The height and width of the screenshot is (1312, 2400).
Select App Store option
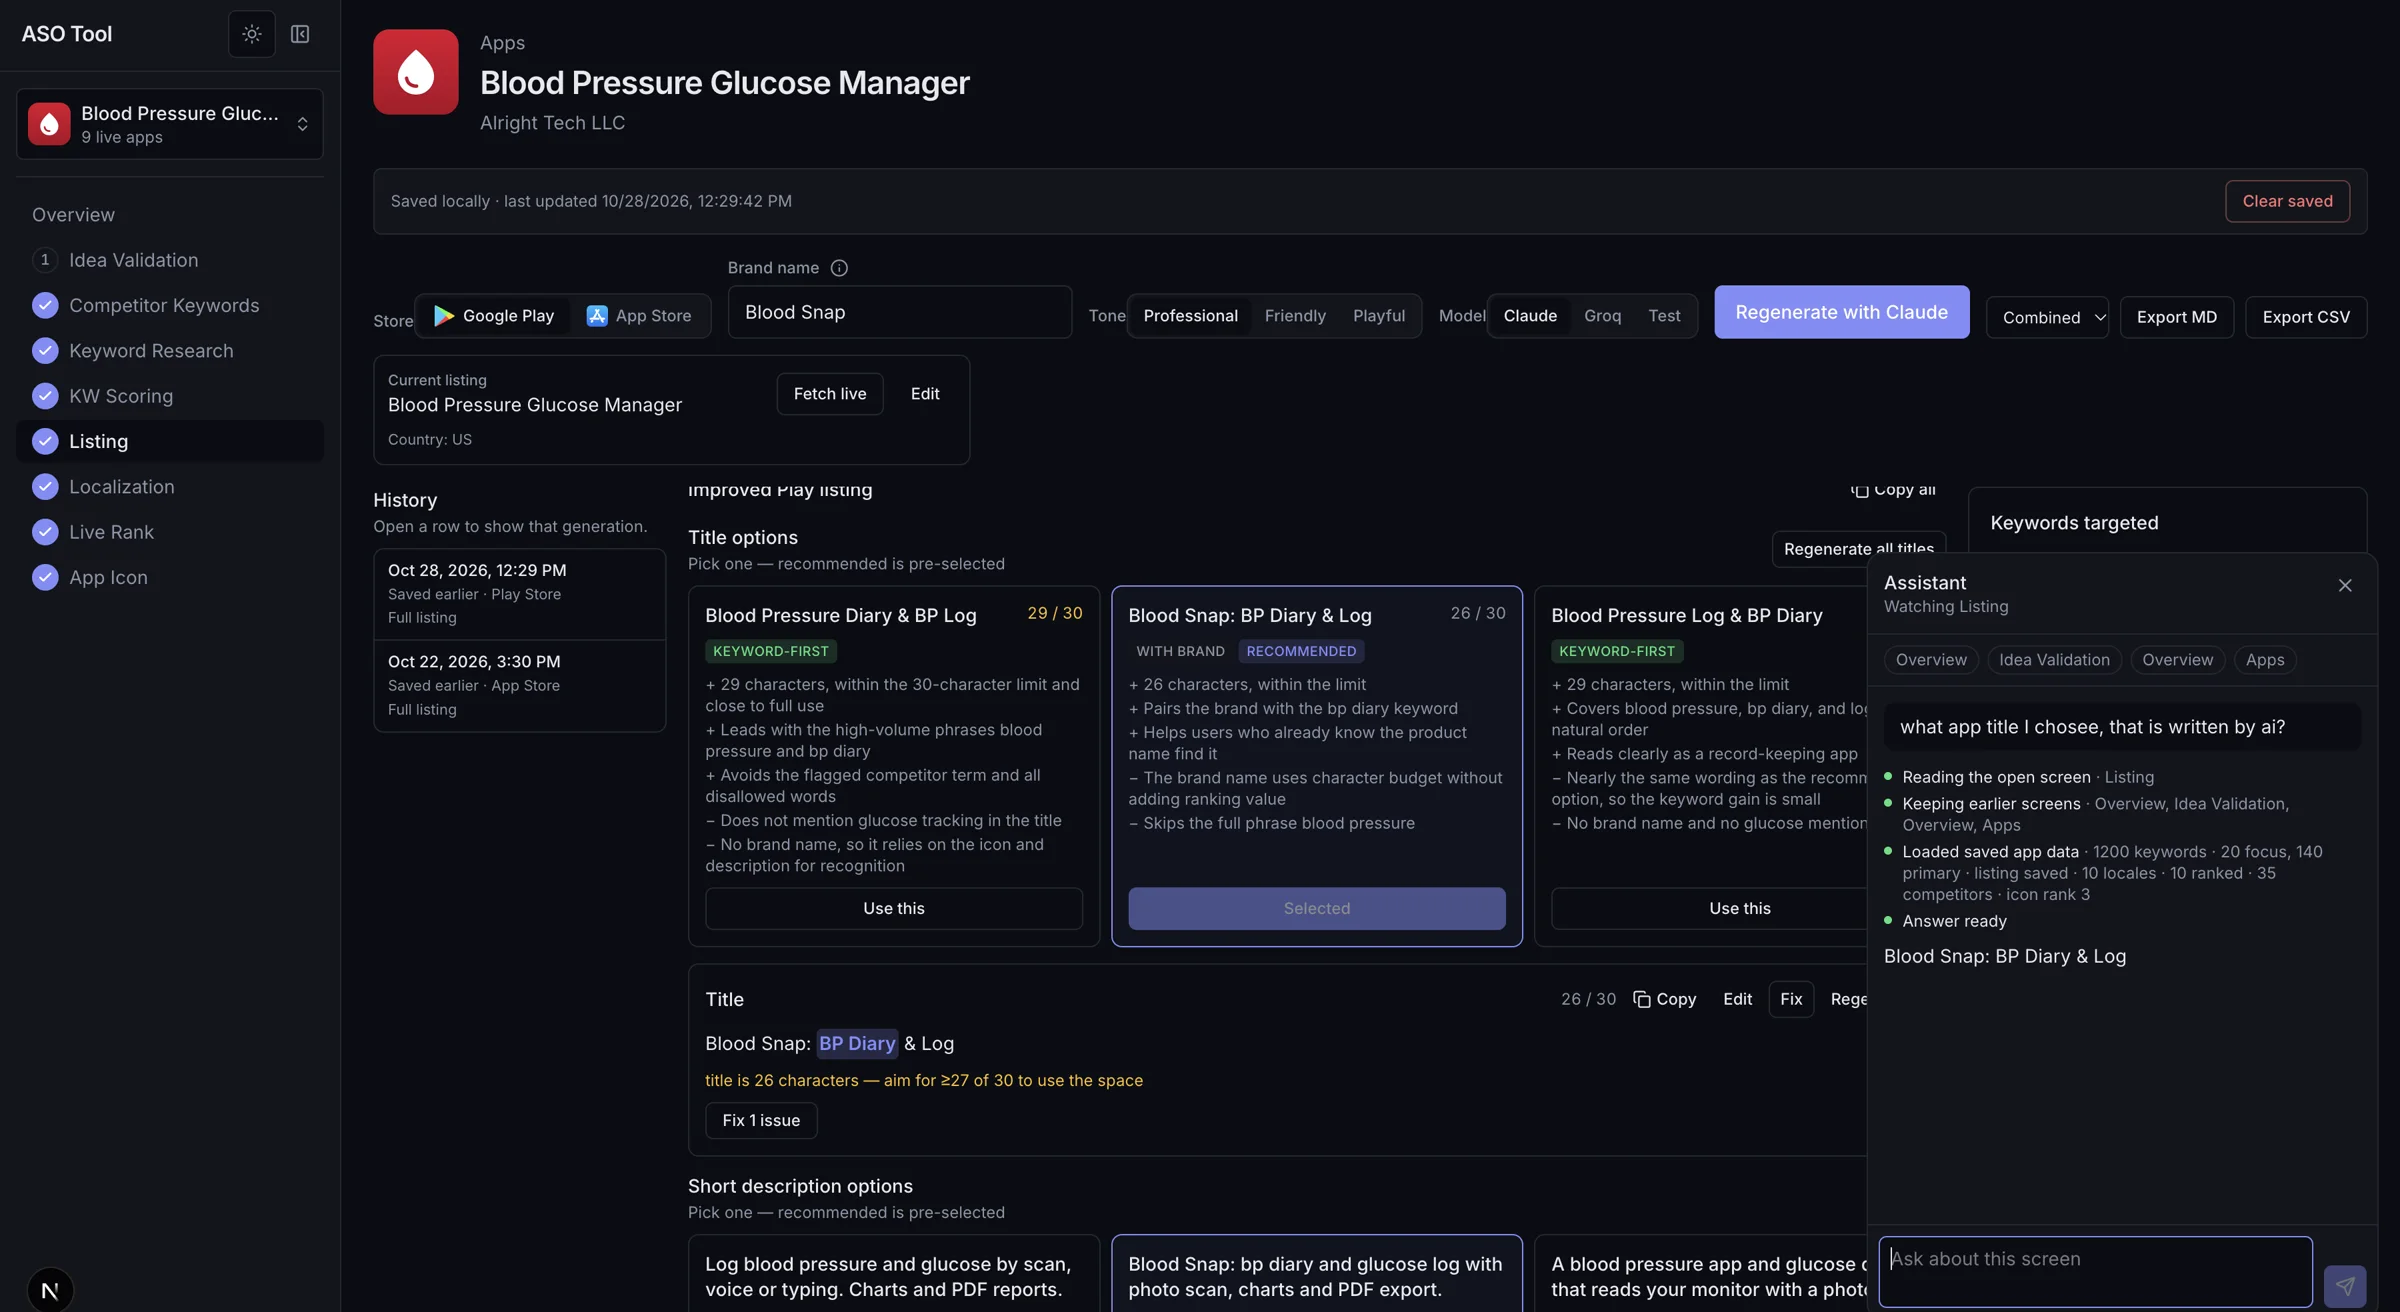(x=638, y=316)
